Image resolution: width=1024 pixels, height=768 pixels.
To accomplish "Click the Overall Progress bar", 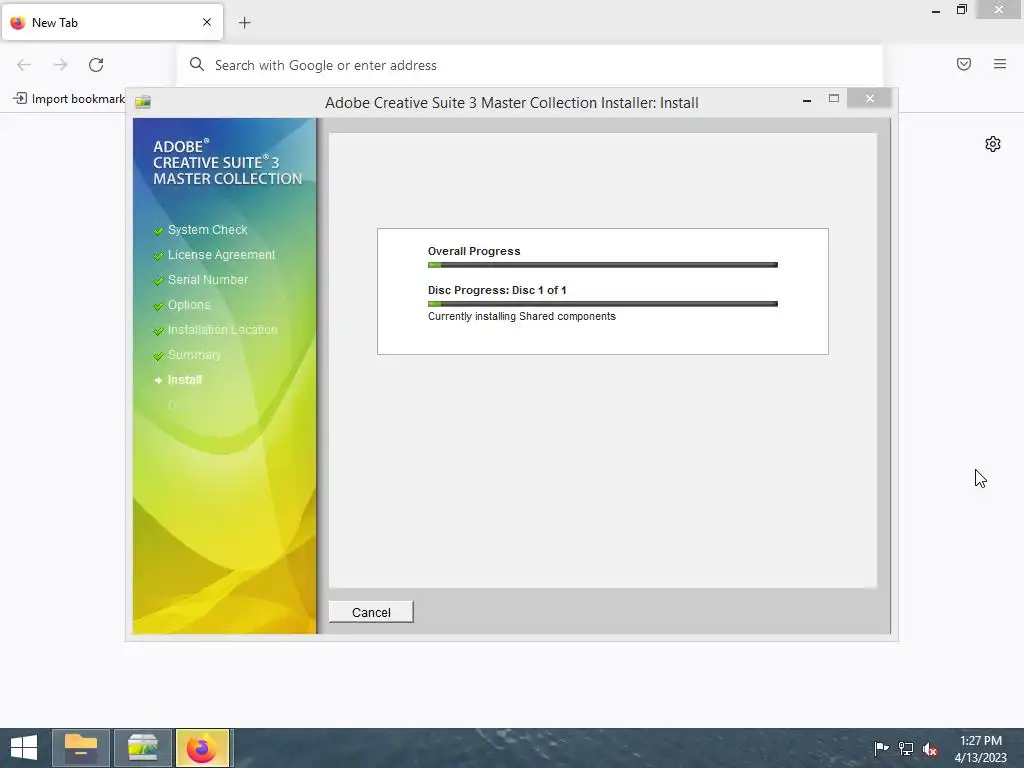I will pyautogui.click(x=602, y=265).
